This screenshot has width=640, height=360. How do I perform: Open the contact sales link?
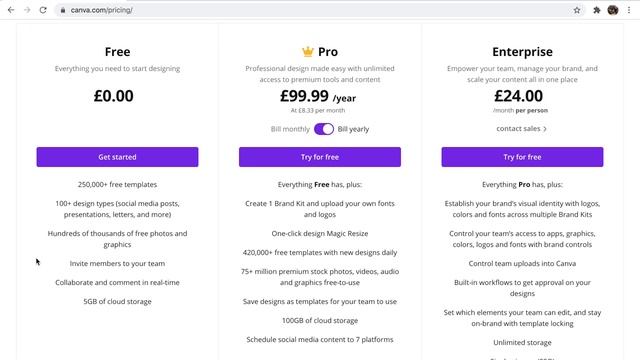coord(521,129)
